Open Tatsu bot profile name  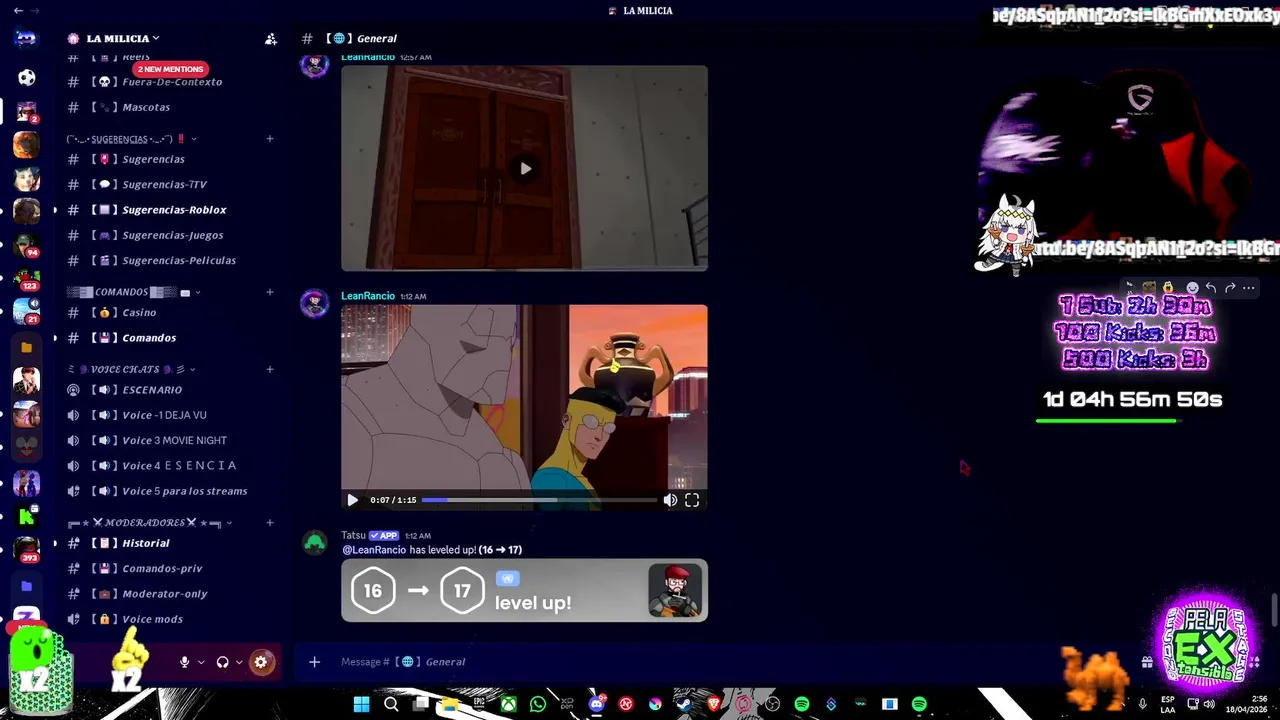tap(353, 536)
